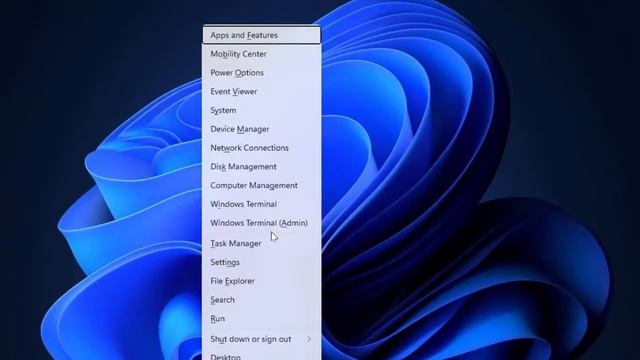This screenshot has width=640, height=360.
Task: Launch Windows Terminal (Admin)
Action: [x=262, y=223]
